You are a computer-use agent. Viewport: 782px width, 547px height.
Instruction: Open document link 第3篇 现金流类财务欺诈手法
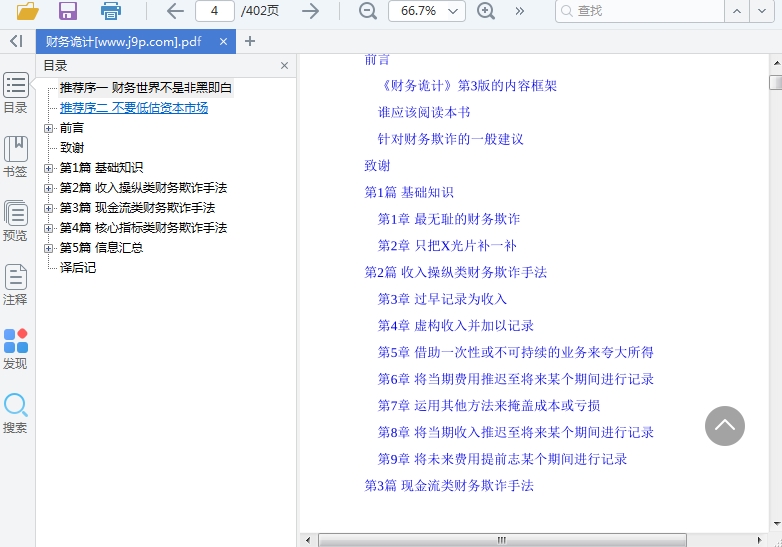[x=449, y=486]
